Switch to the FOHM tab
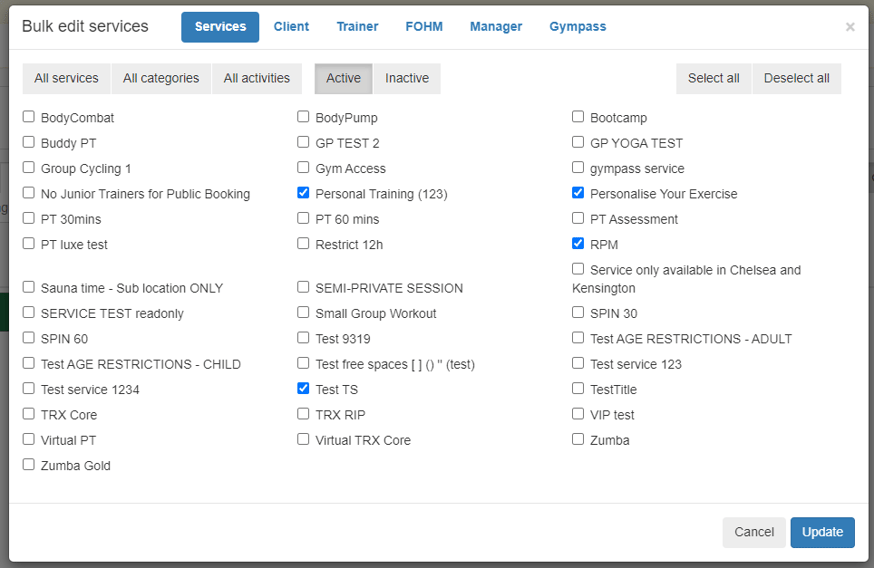Image resolution: width=874 pixels, height=568 pixels. 424,27
